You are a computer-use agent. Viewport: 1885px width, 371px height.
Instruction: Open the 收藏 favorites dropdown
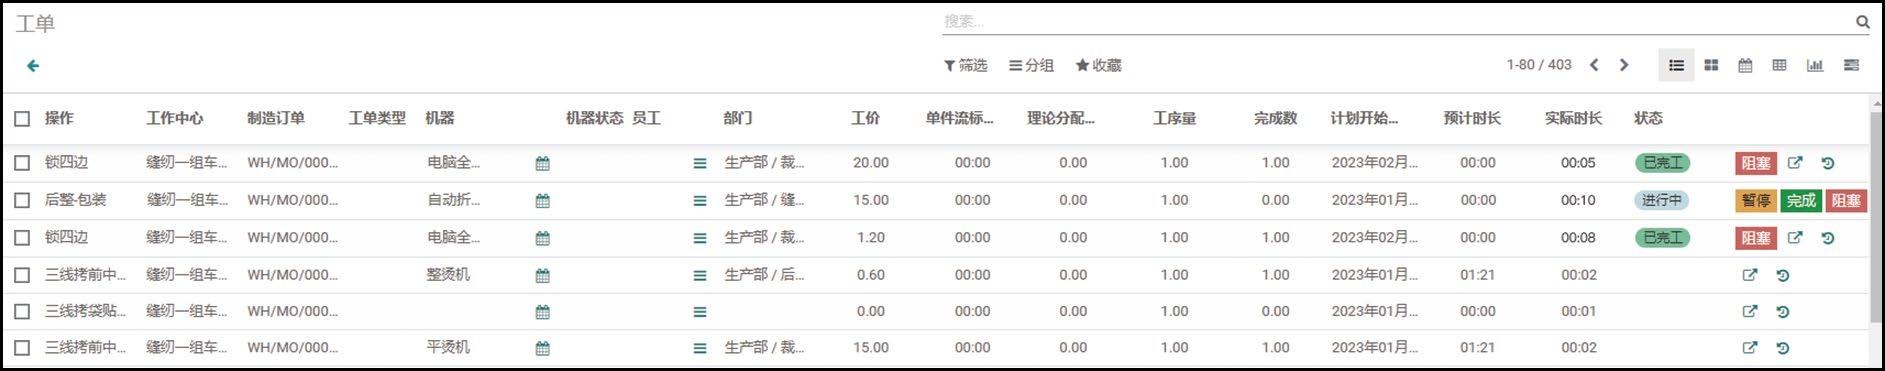(x=1098, y=65)
